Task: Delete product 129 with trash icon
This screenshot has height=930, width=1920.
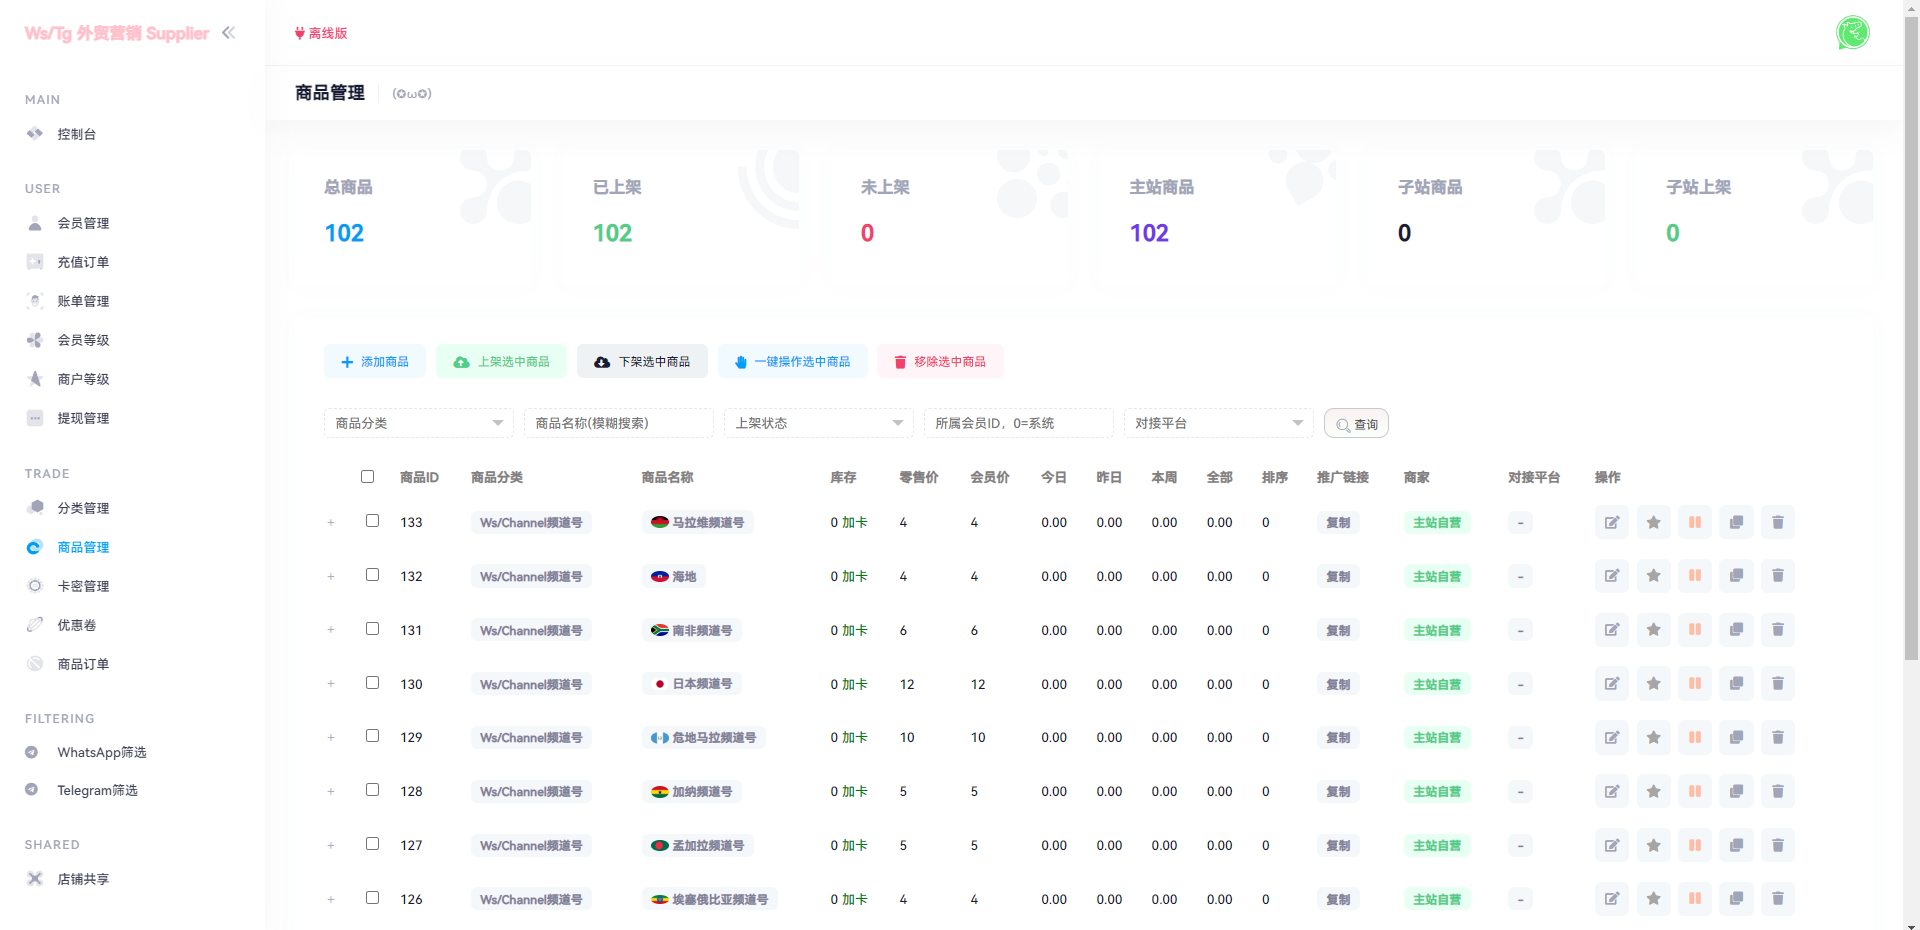Action: (x=1778, y=737)
